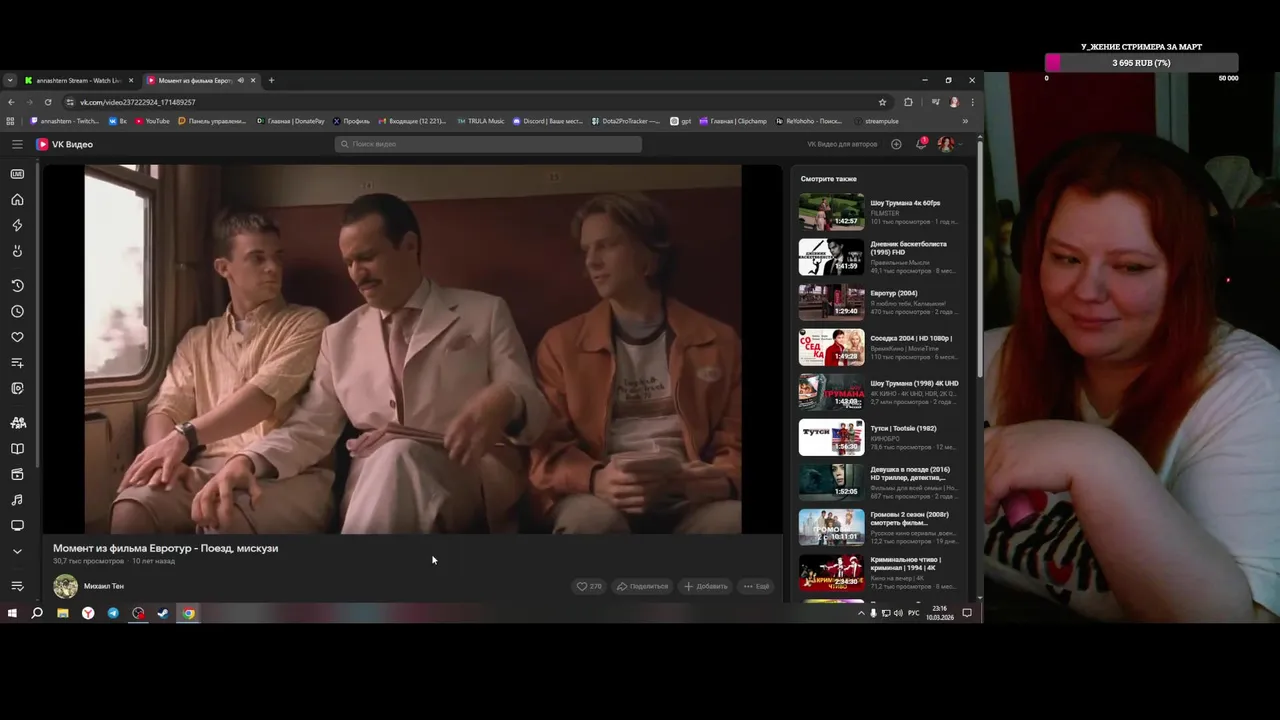Click the VK Видео logo
The image size is (1280, 720).
65,144
